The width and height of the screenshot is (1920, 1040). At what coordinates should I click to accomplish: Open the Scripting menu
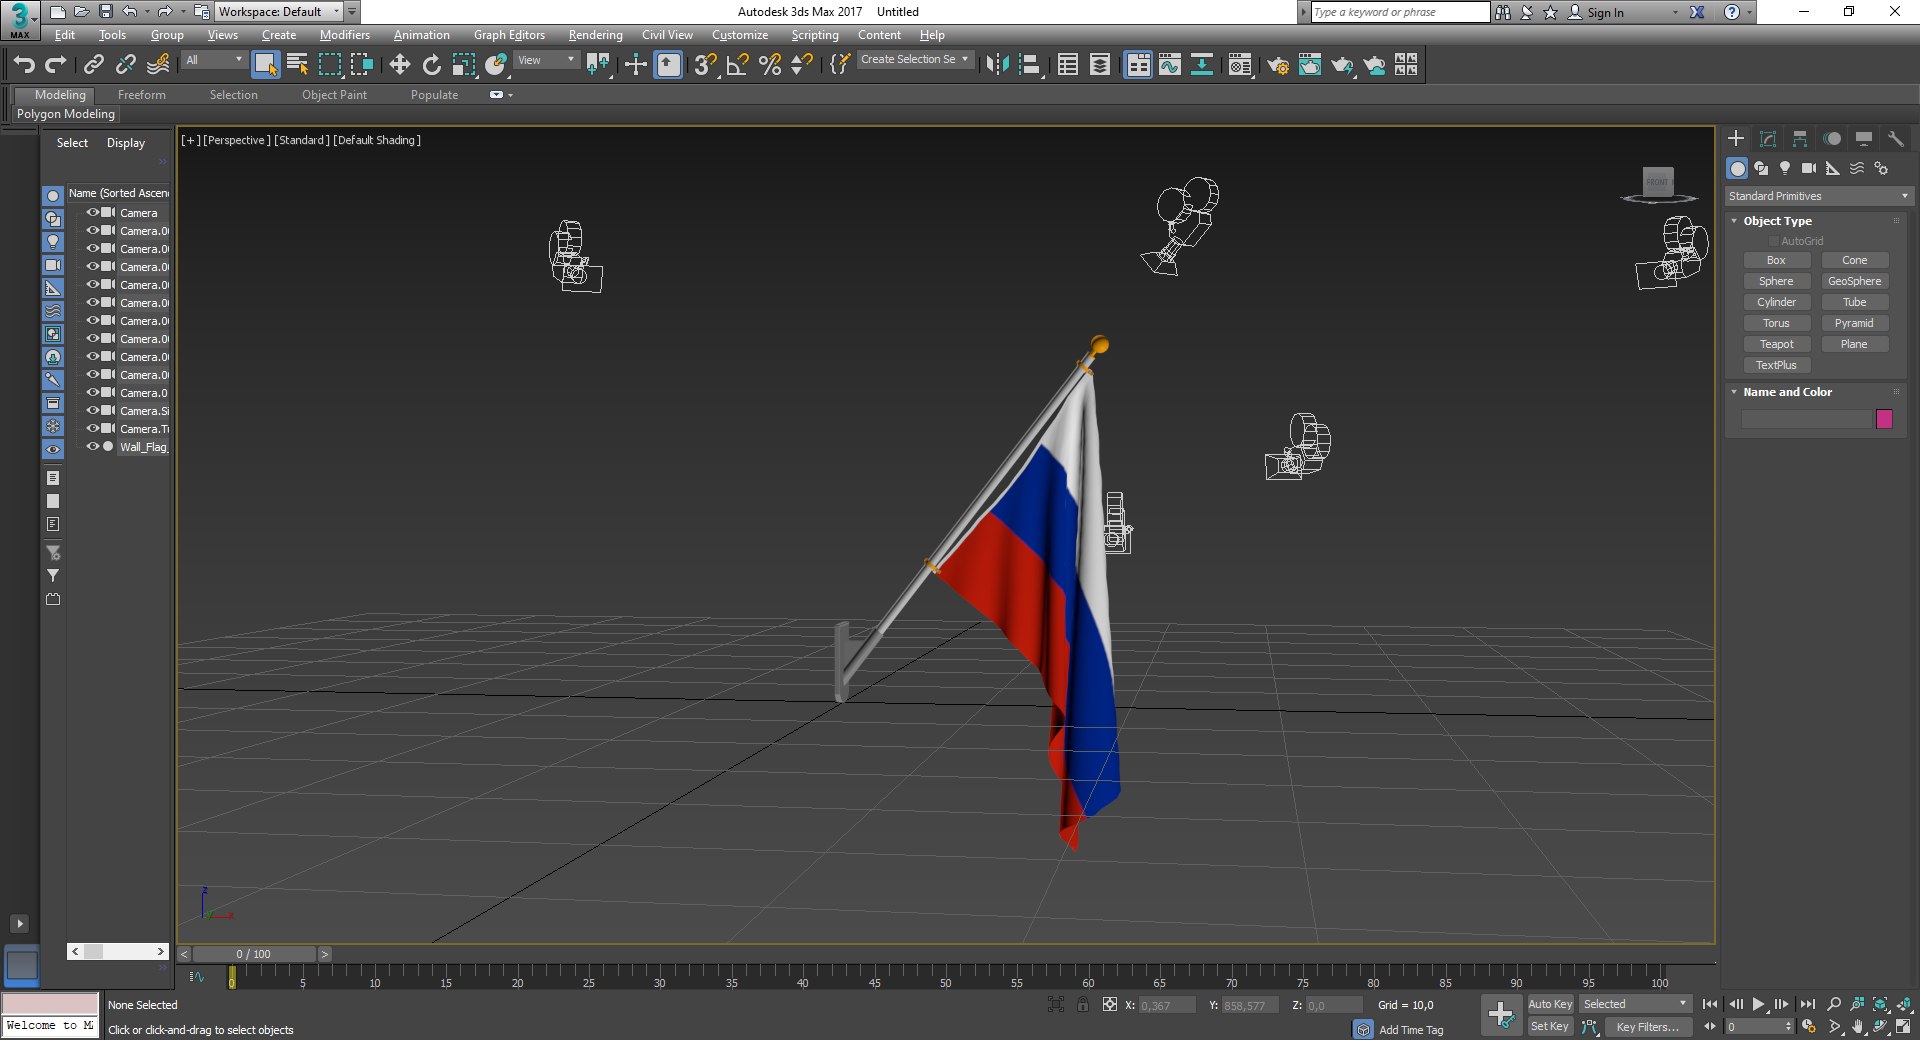[x=815, y=35]
